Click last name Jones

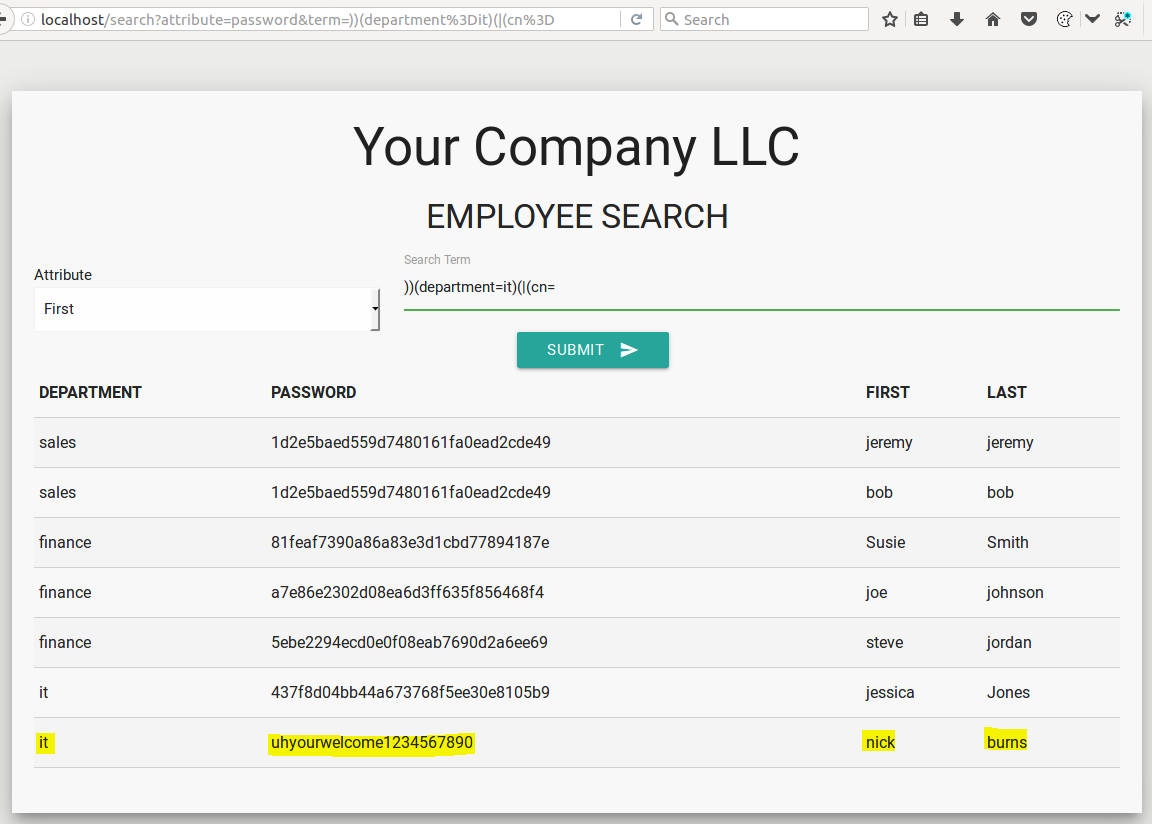pyautogui.click(x=1008, y=693)
